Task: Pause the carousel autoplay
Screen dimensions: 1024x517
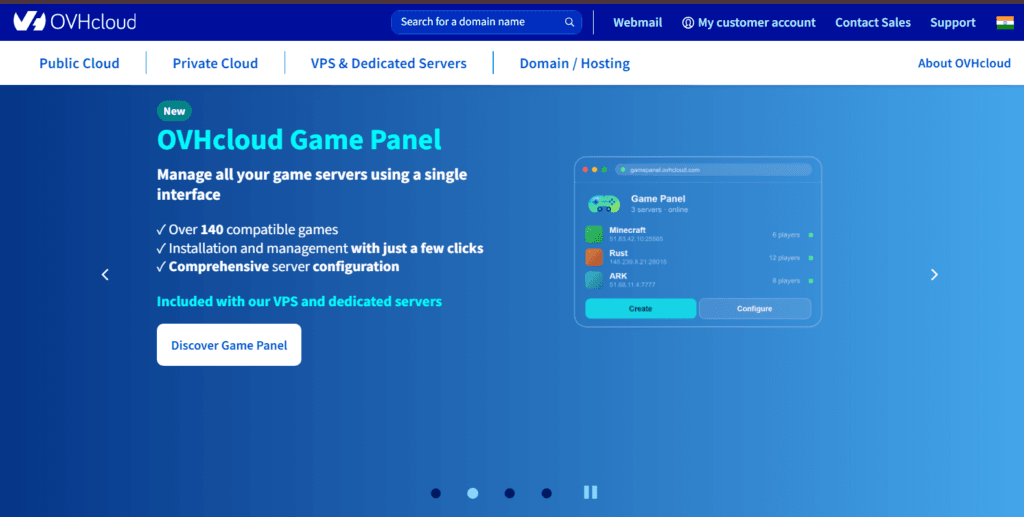Action: point(590,492)
